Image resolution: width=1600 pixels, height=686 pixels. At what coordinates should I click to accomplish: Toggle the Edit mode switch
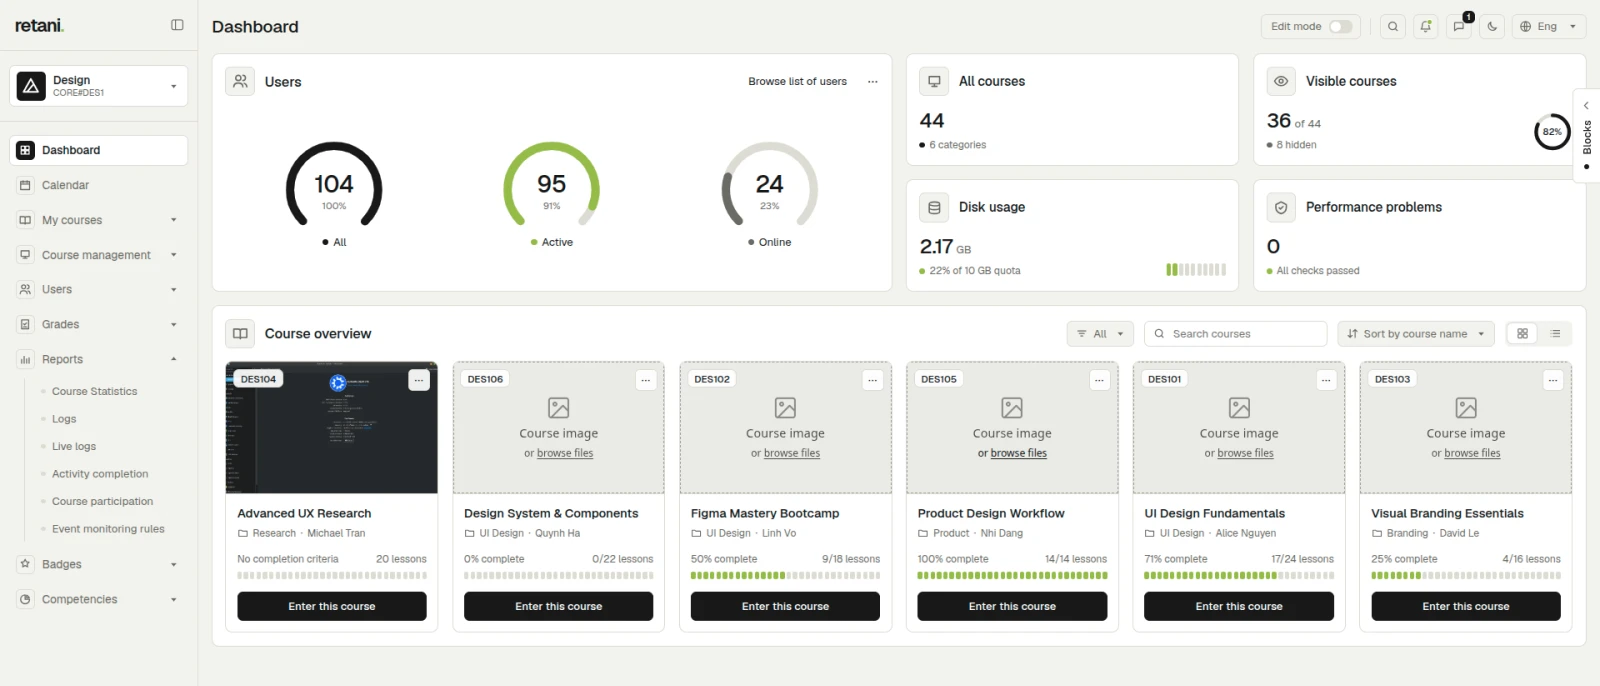click(1341, 27)
